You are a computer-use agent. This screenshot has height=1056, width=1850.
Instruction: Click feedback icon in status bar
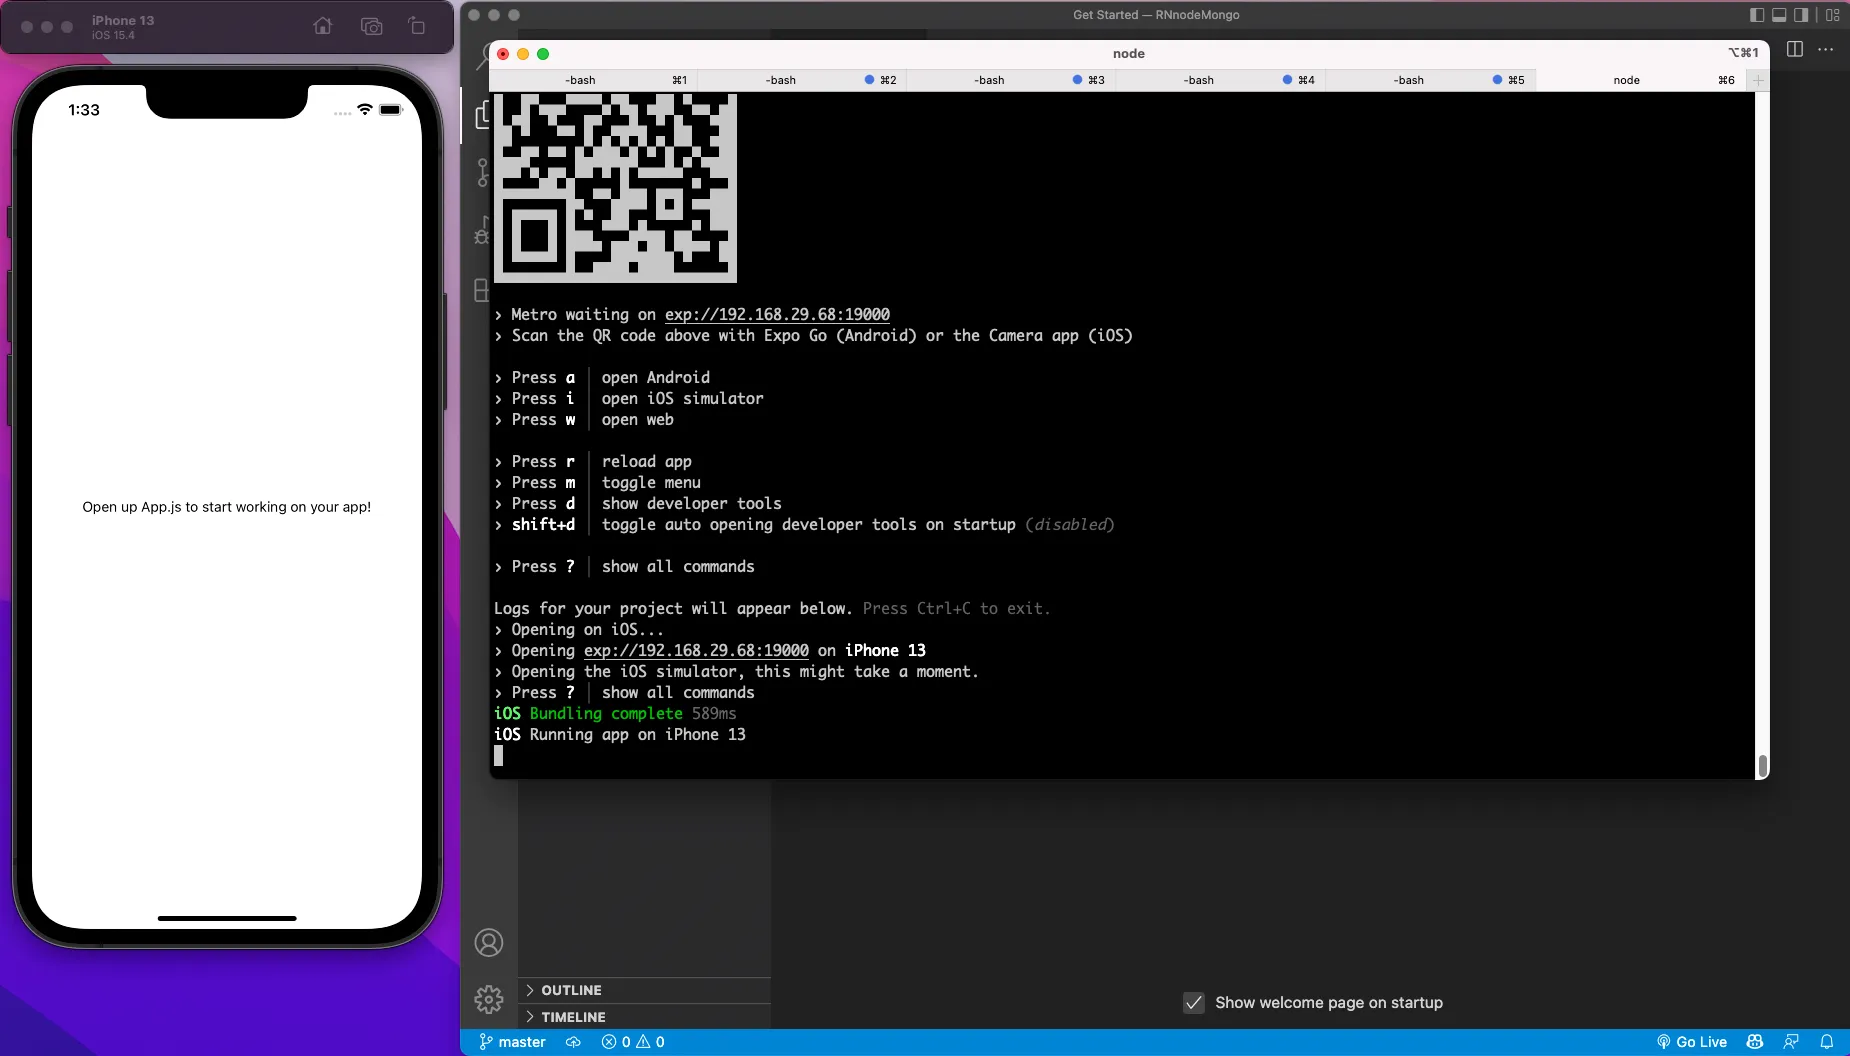(x=1791, y=1042)
